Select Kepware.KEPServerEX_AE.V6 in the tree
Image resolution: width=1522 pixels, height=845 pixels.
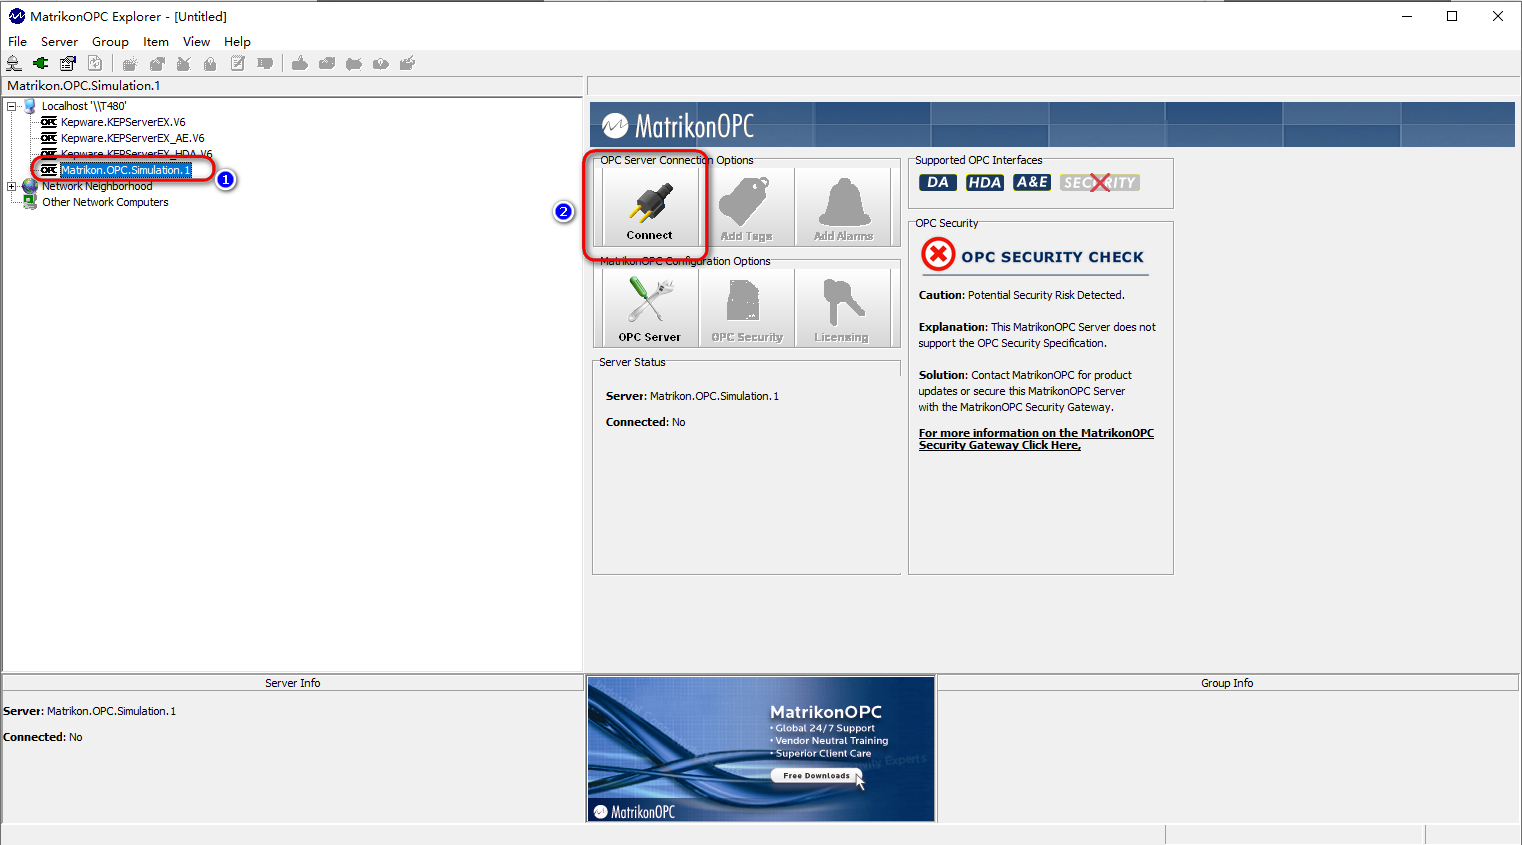(132, 138)
